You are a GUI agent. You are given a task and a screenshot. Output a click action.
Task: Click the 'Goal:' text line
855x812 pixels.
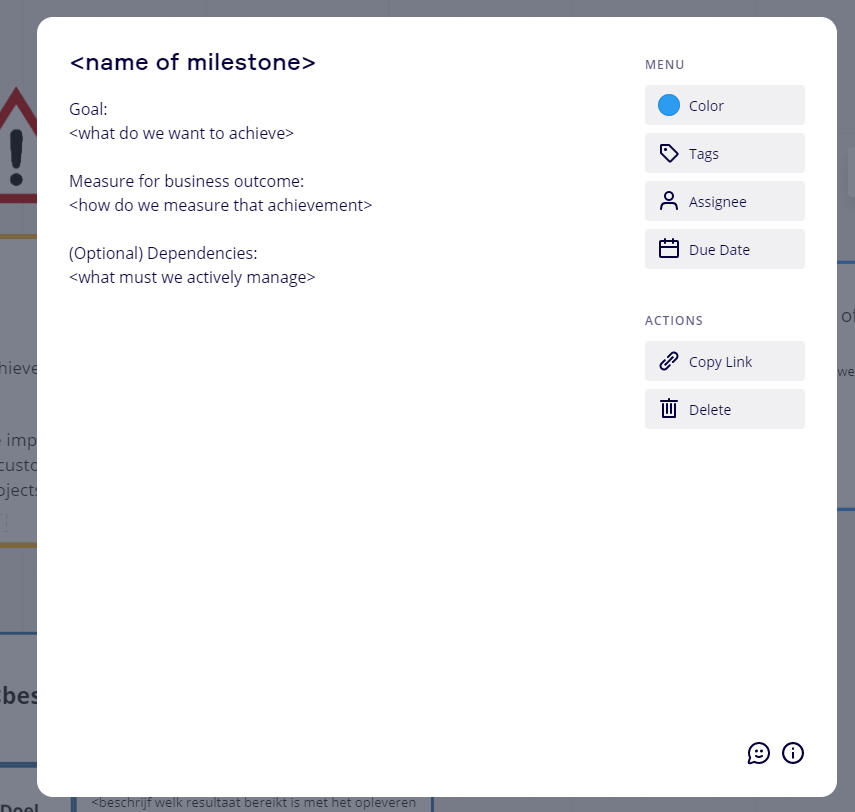(x=88, y=109)
